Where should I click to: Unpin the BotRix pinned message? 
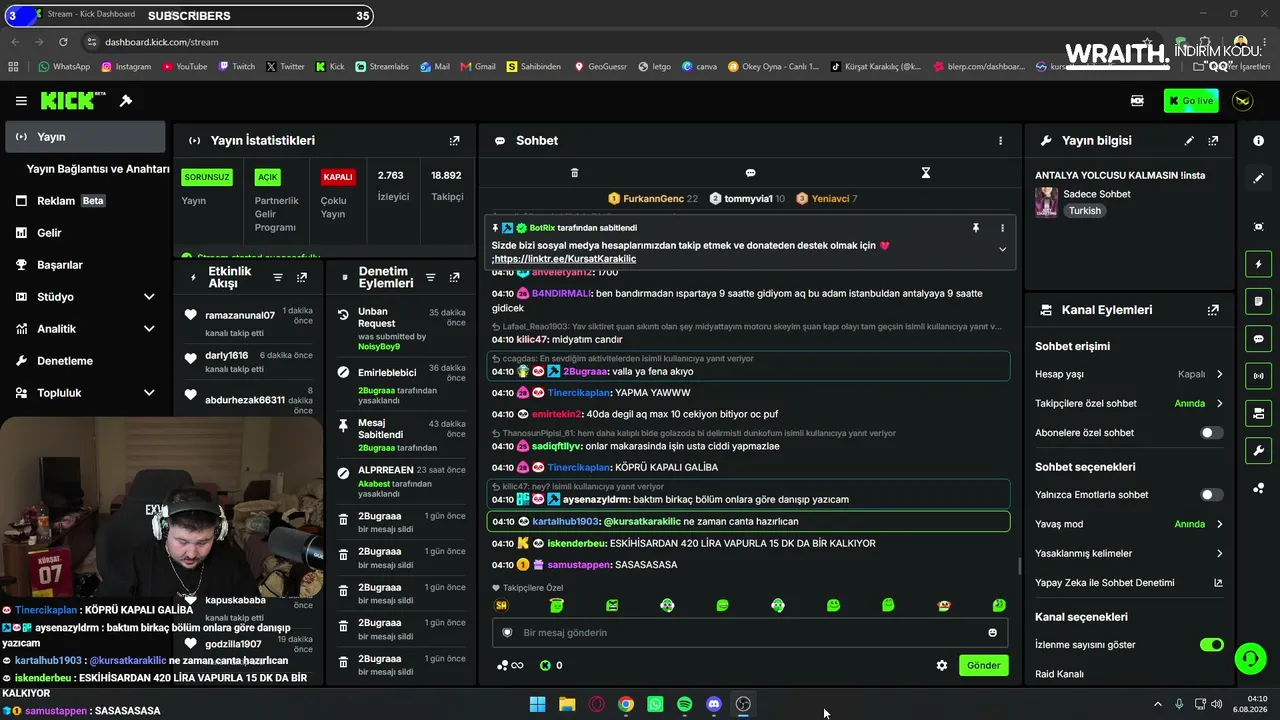976,228
